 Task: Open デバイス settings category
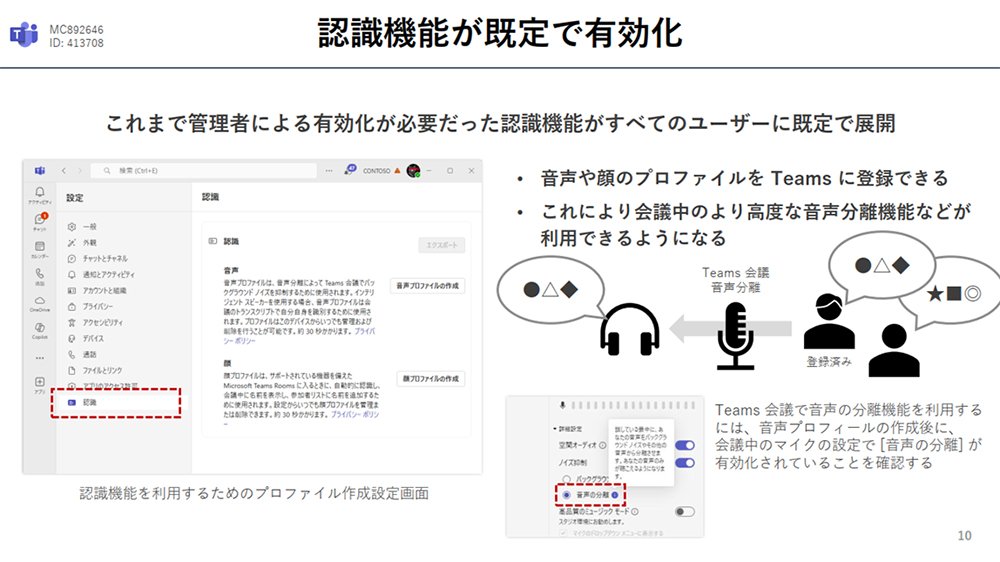pos(85,338)
